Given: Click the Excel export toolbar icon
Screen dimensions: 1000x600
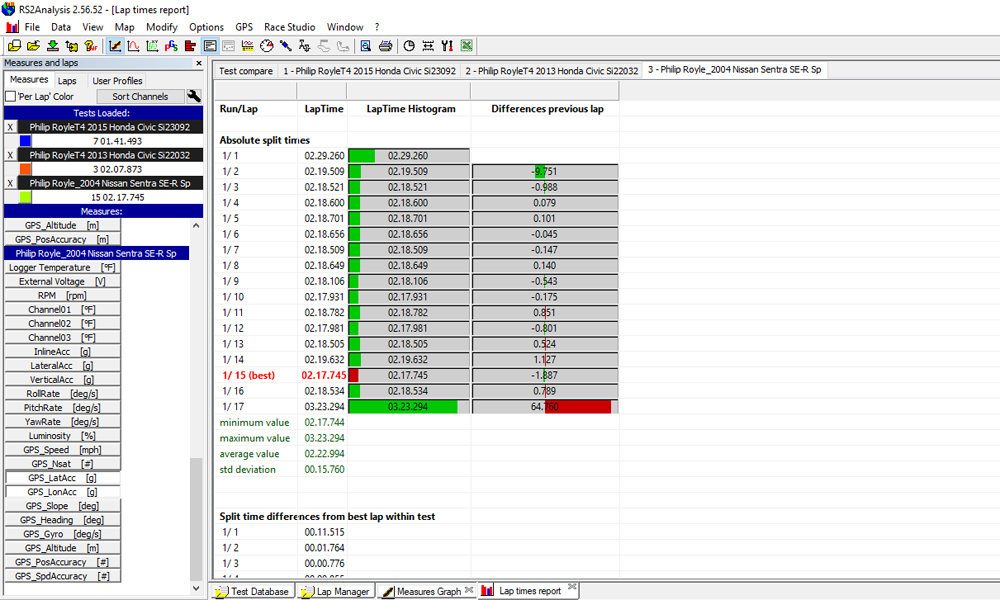Looking at the screenshot, I should [467, 46].
